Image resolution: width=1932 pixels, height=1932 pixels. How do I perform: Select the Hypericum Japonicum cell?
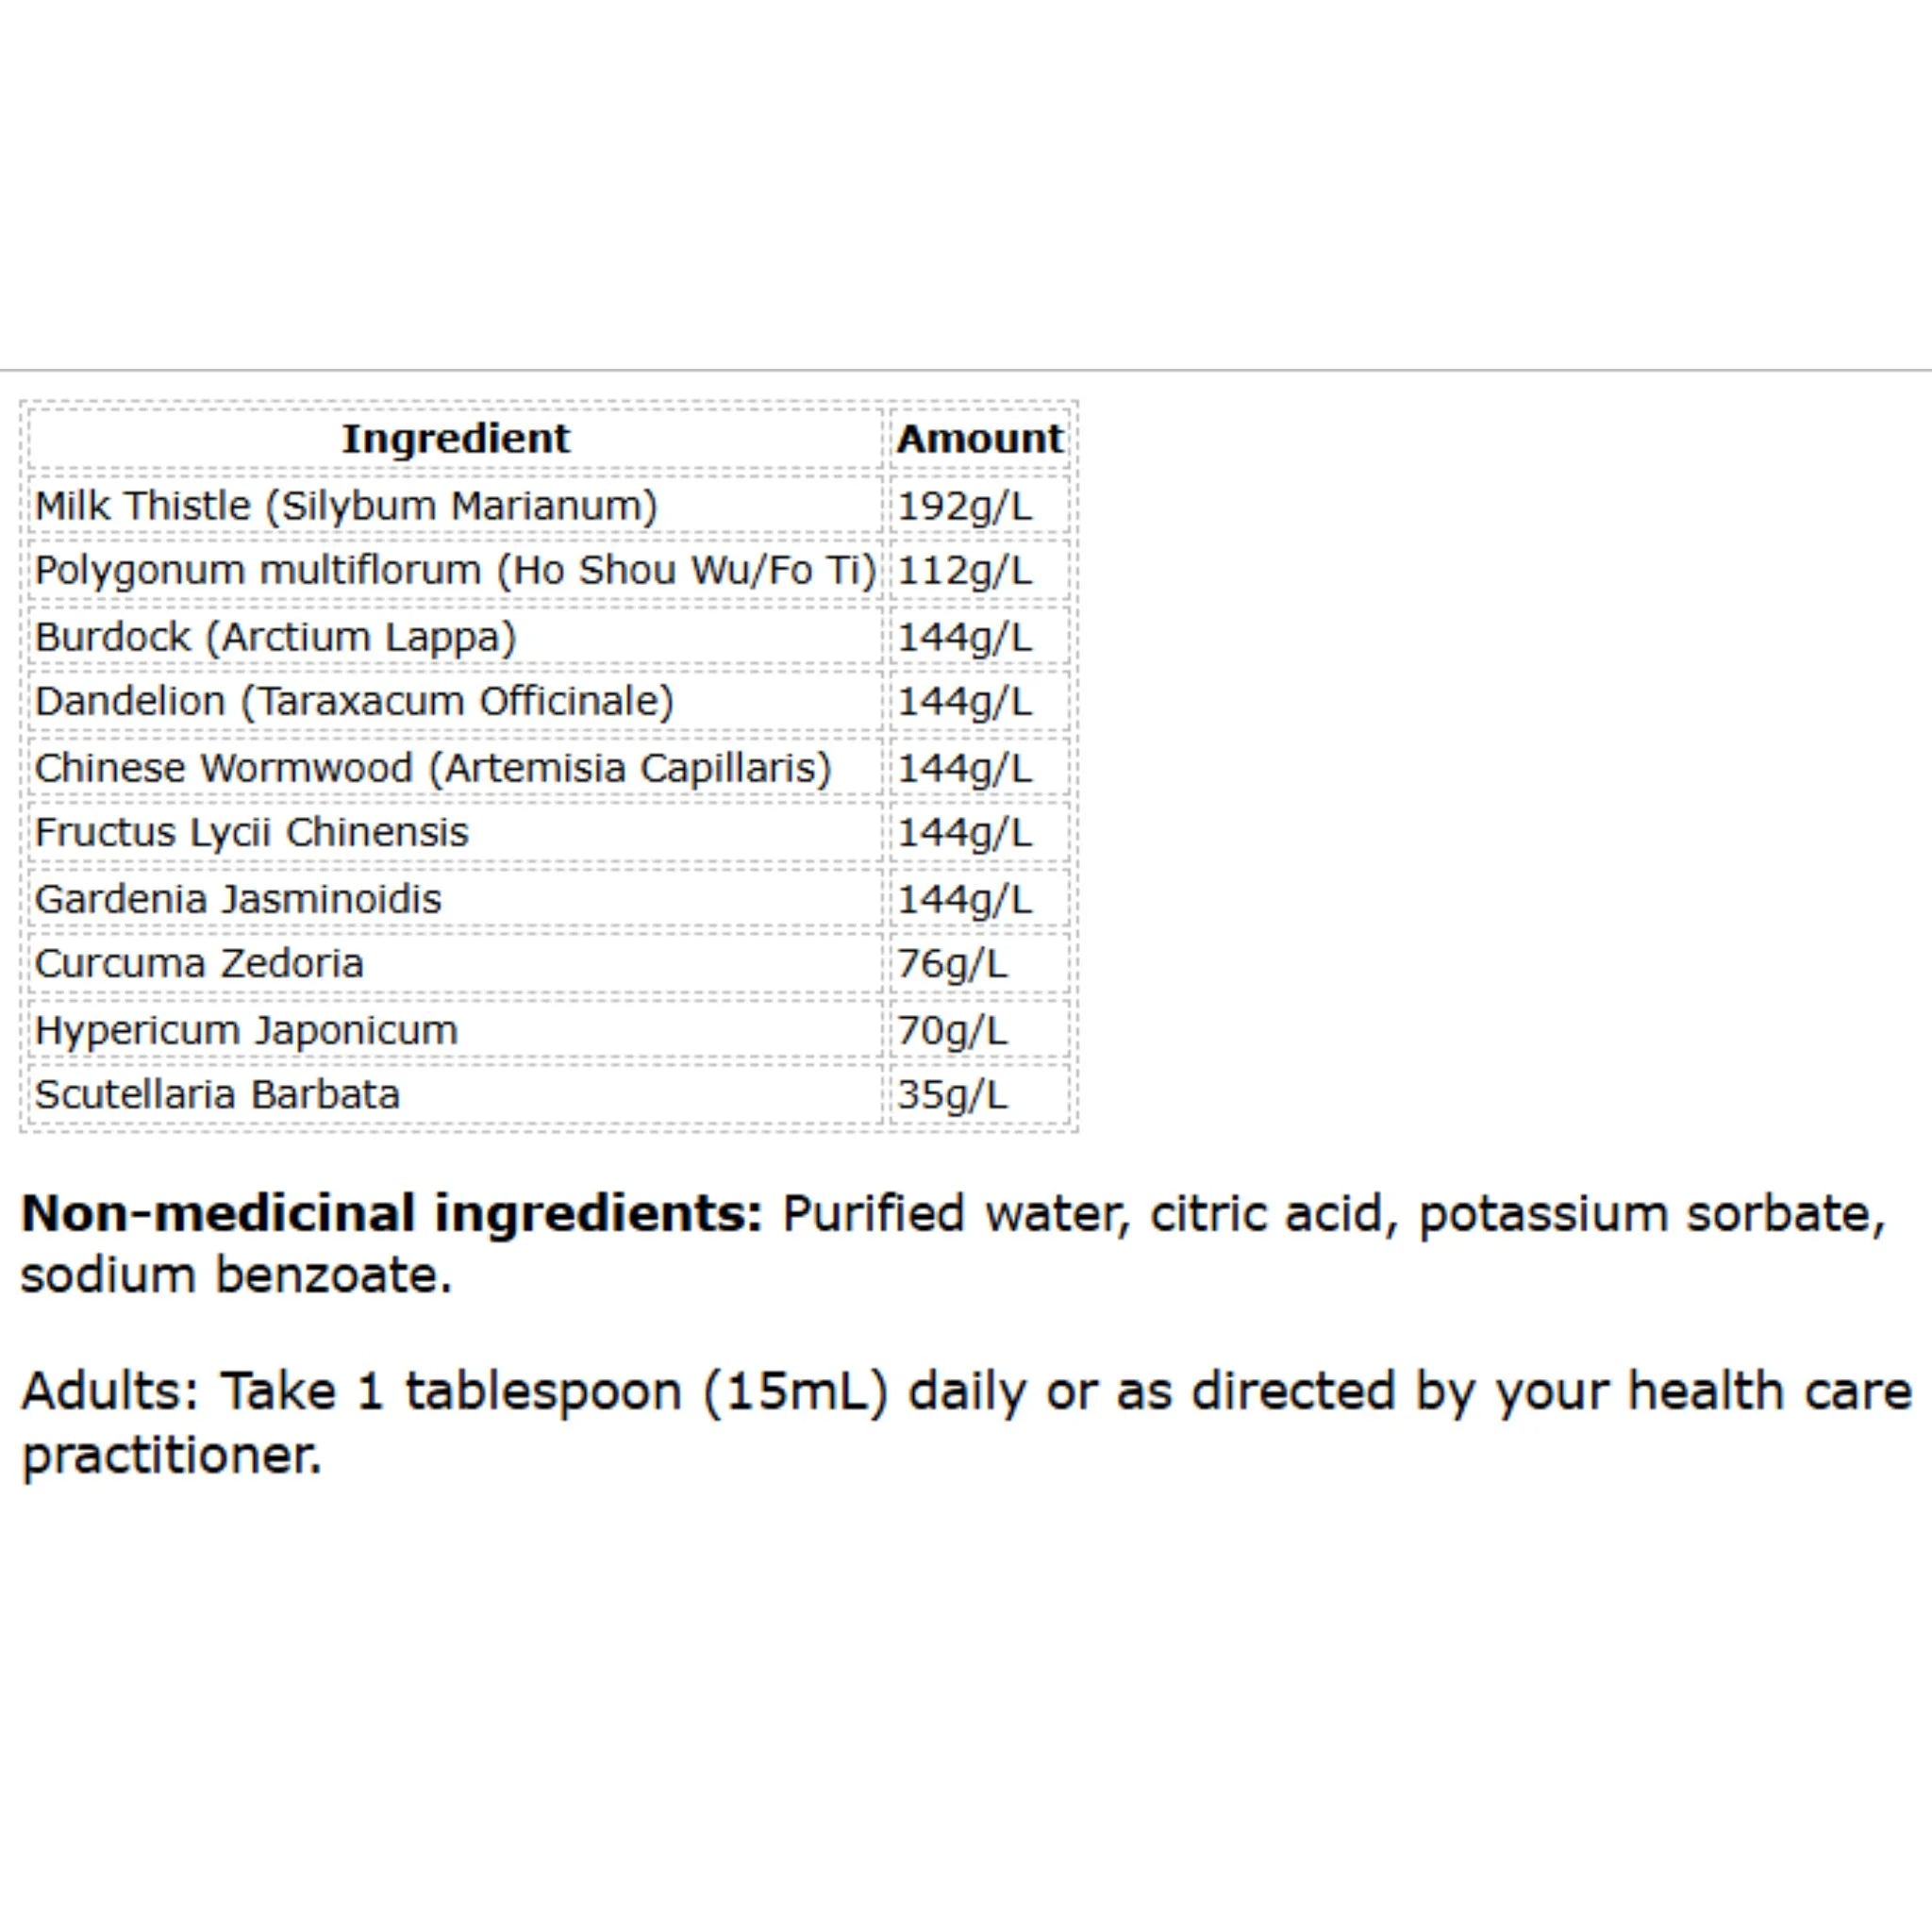(x=455, y=1029)
